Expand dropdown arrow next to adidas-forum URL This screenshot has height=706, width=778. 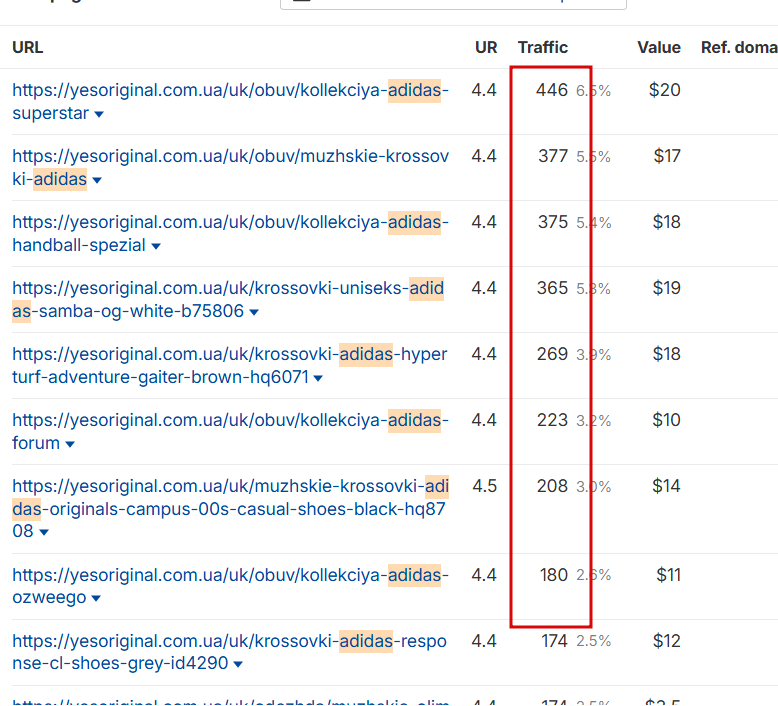[x=70, y=445]
